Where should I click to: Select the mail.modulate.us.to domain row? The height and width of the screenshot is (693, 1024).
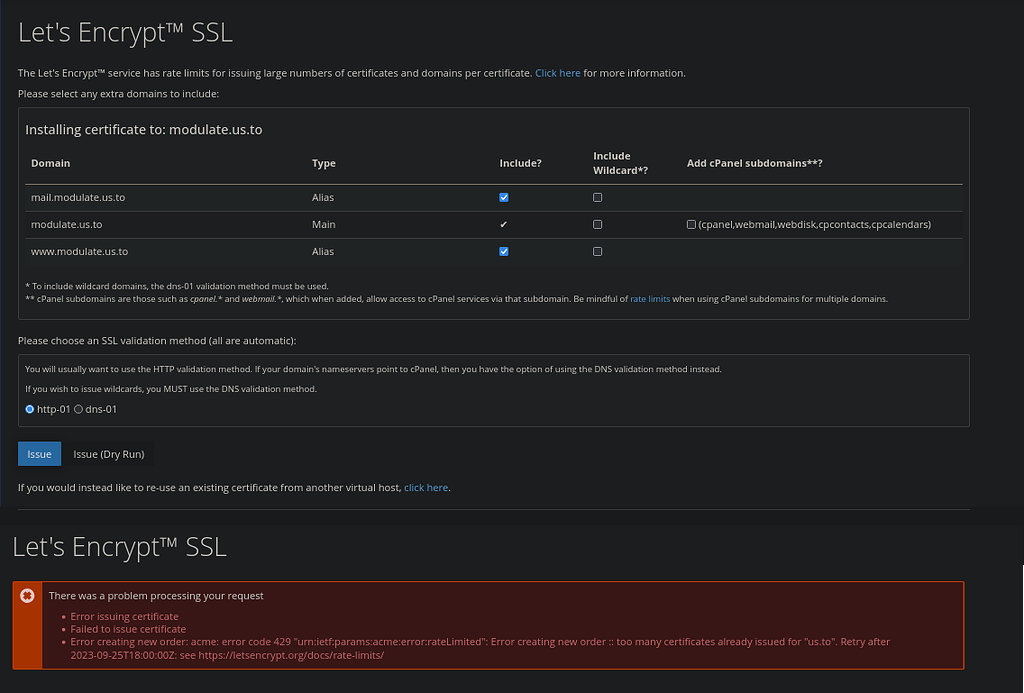point(78,197)
